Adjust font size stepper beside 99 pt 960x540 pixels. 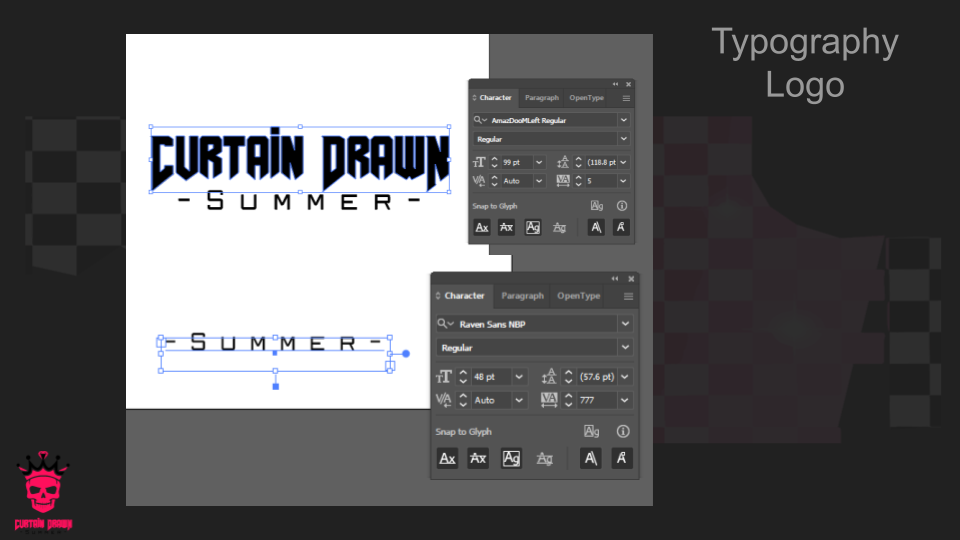pyautogui.click(x=494, y=162)
